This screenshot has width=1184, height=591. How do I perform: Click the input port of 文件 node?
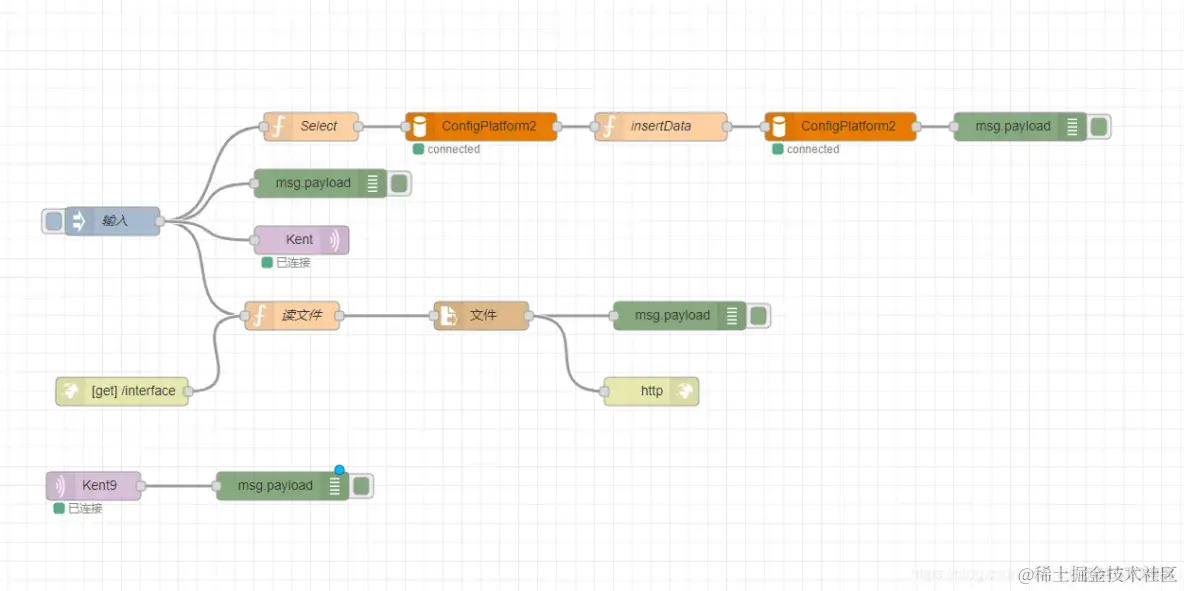(434, 316)
